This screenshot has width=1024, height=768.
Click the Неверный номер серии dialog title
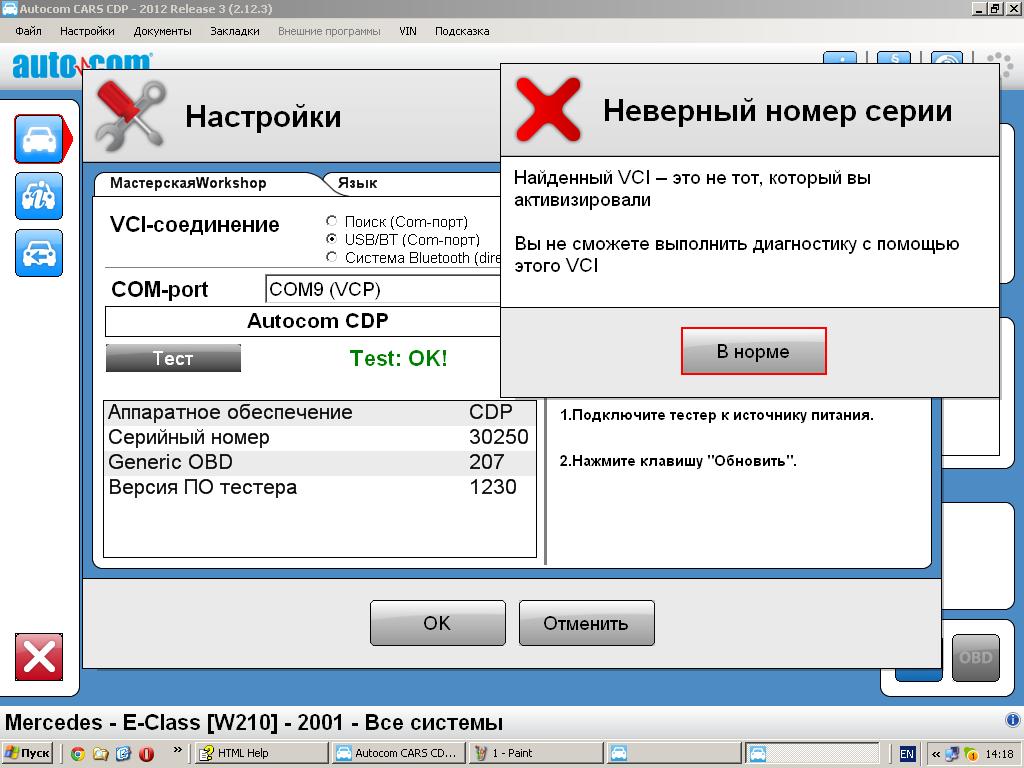point(777,110)
